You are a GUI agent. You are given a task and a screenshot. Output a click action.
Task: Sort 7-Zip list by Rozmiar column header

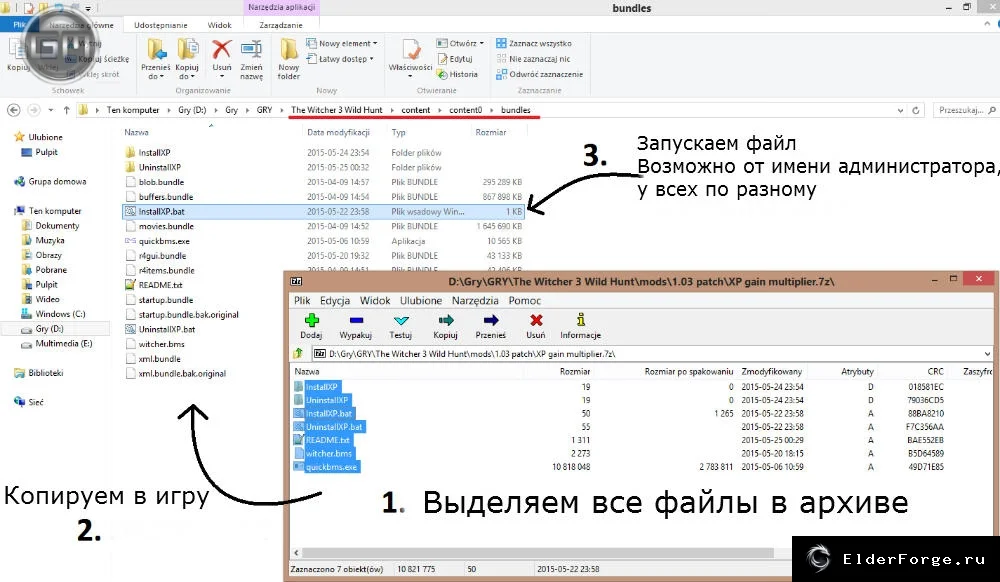(575, 371)
